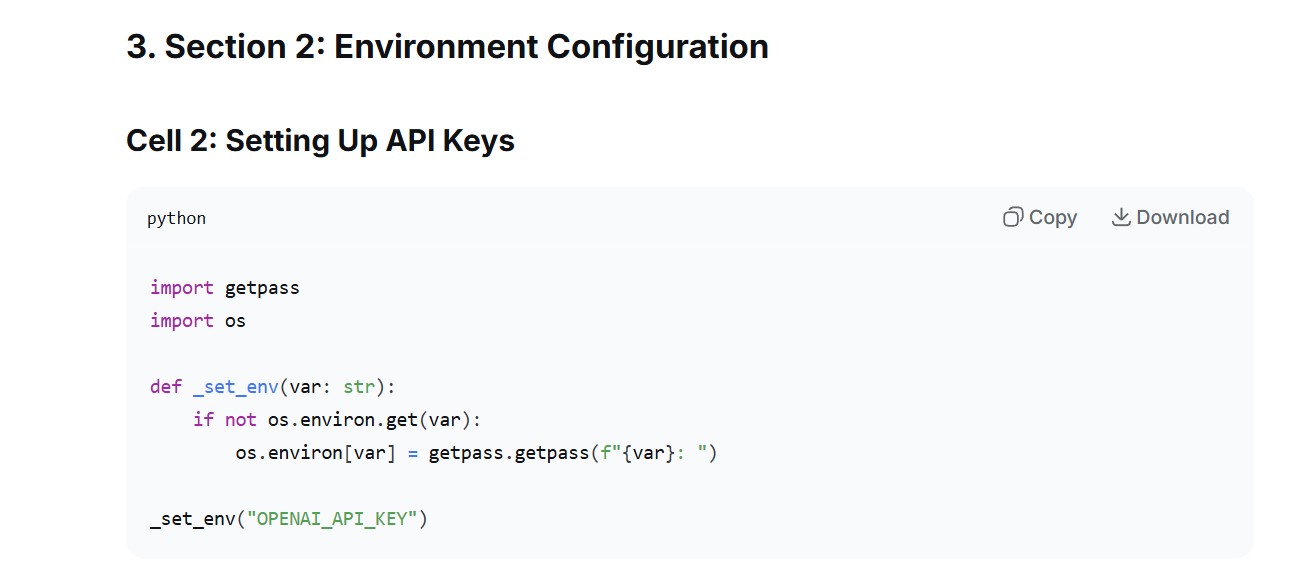Click the 'Cell 2: Setting Up API Keys' heading

pyautogui.click(x=320, y=140)
